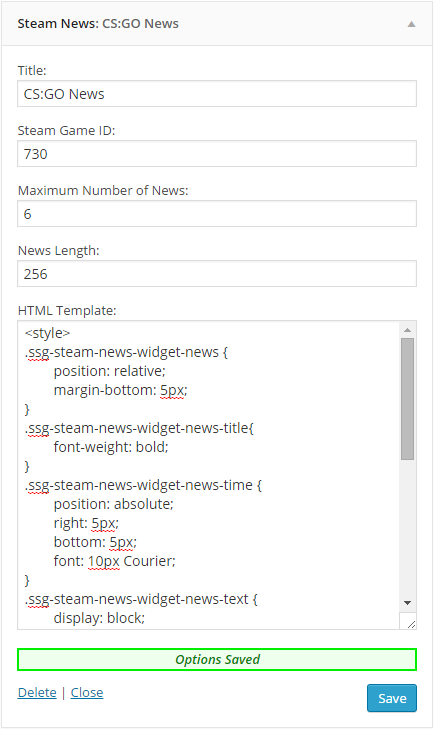Image resolution: width=434 pixels, height=729 pixels.
Task: Click the 'Maximum Number of News:' label
Action: coord(103,190)
